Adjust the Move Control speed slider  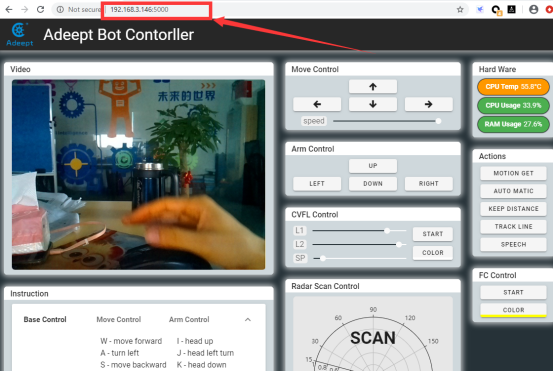387,121
